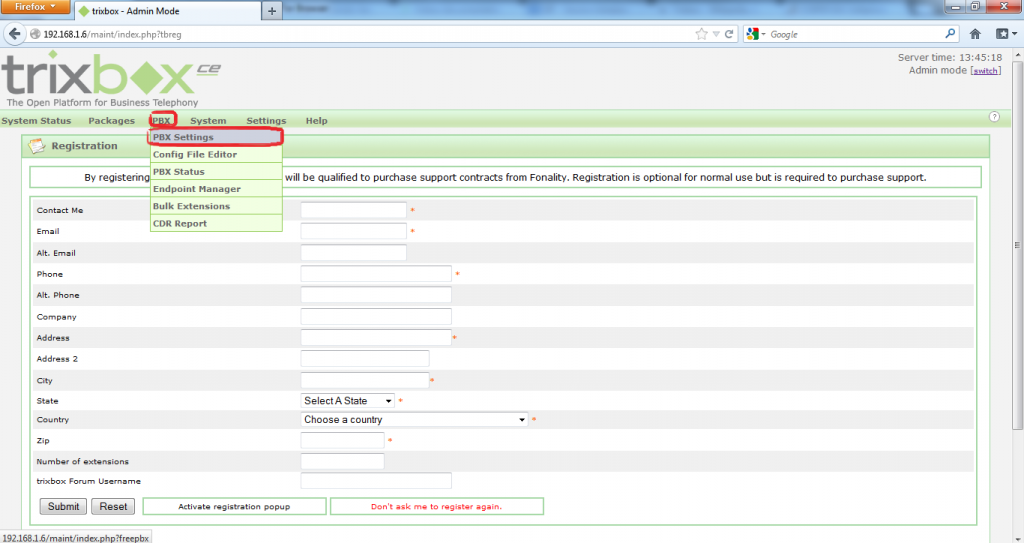Screen dimensions: 1024x543
Task: Click the help question mark icon
Action: click(x=994, y=117)
